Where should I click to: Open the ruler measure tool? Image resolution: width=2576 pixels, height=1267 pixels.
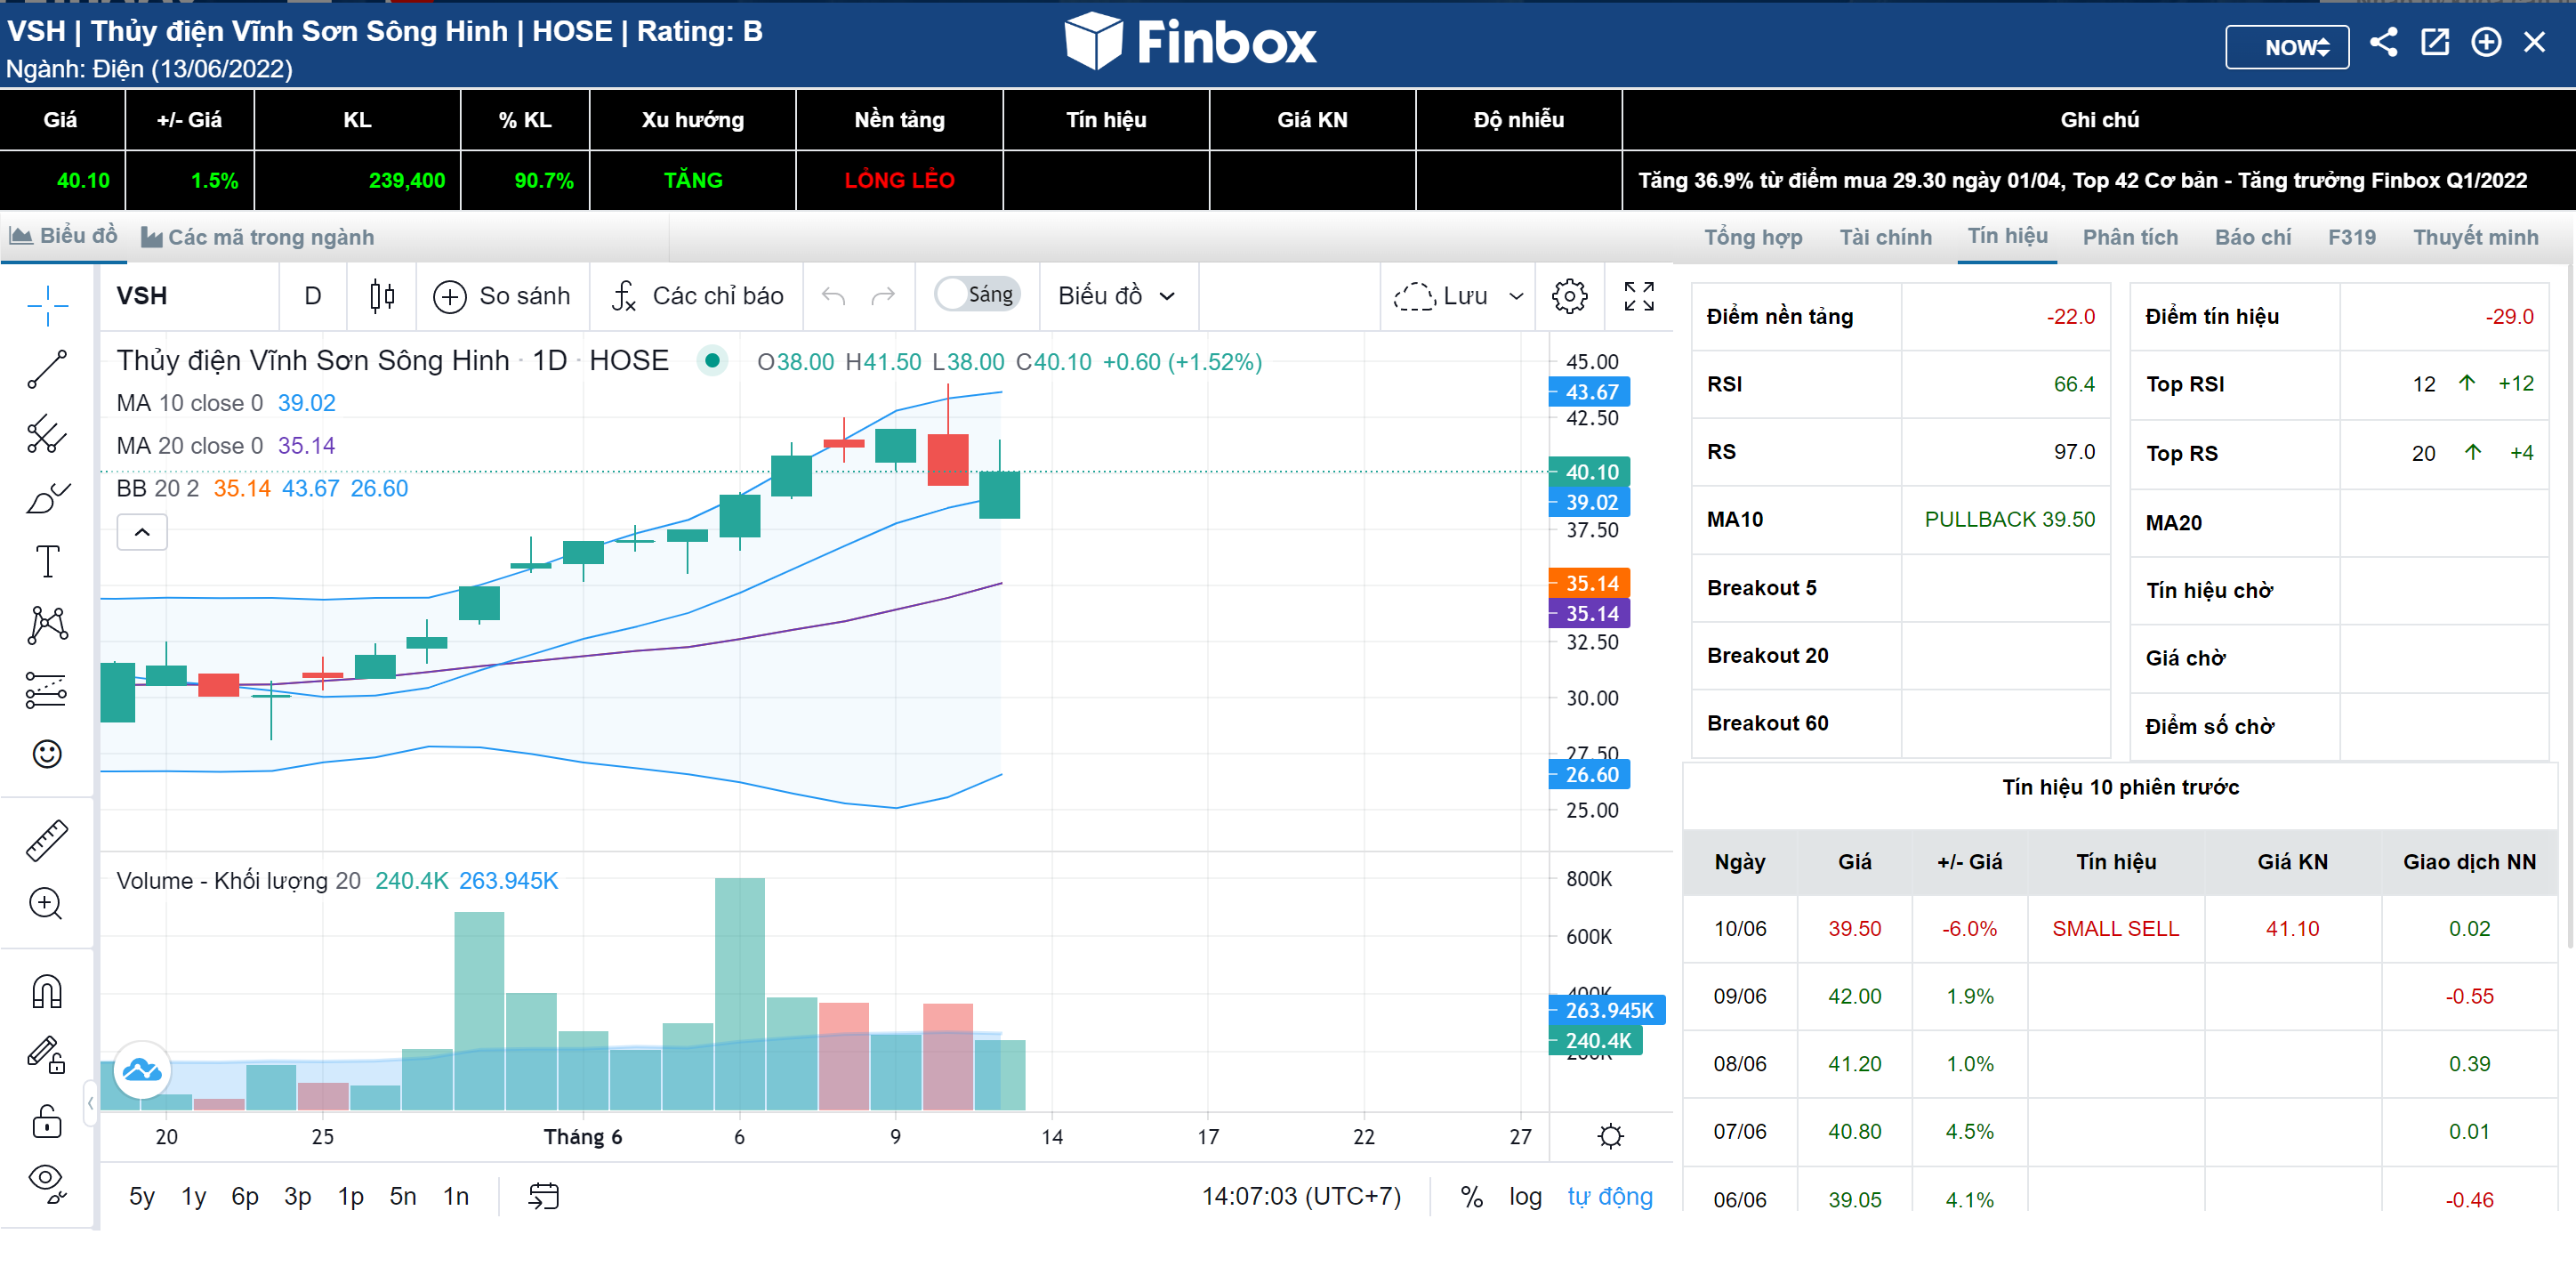click(x=47, y=840)
